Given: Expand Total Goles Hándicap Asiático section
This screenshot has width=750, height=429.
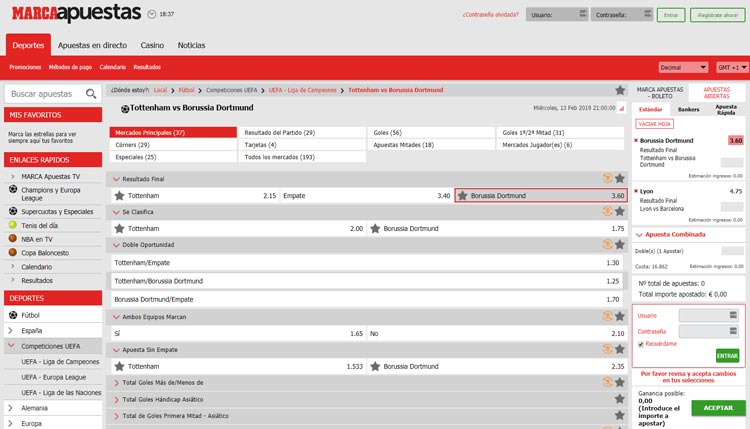Looking at the screenshot, I should coord(116,399).
